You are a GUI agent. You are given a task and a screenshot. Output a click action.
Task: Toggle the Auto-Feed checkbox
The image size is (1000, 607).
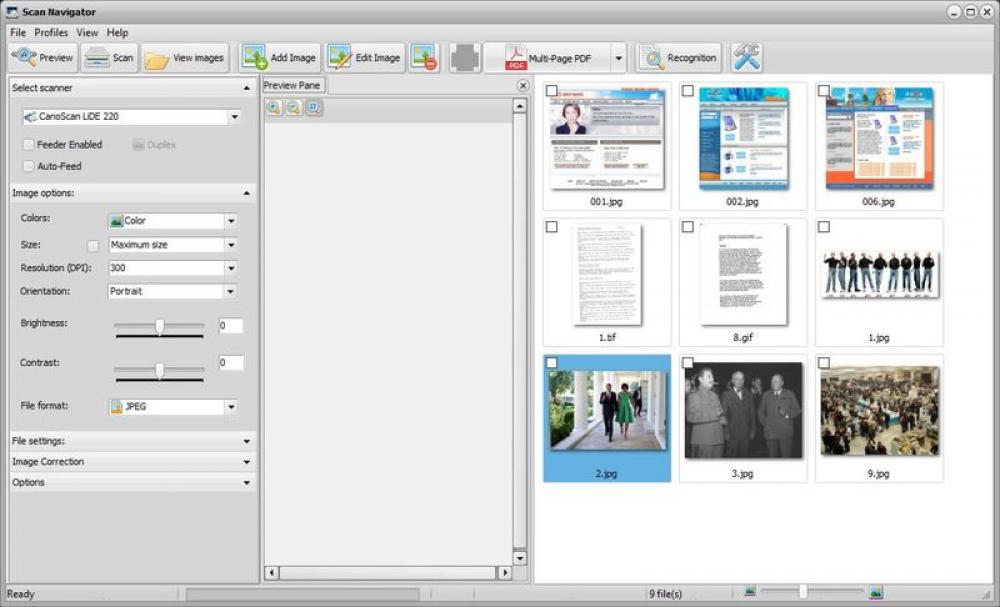(28, 166)
